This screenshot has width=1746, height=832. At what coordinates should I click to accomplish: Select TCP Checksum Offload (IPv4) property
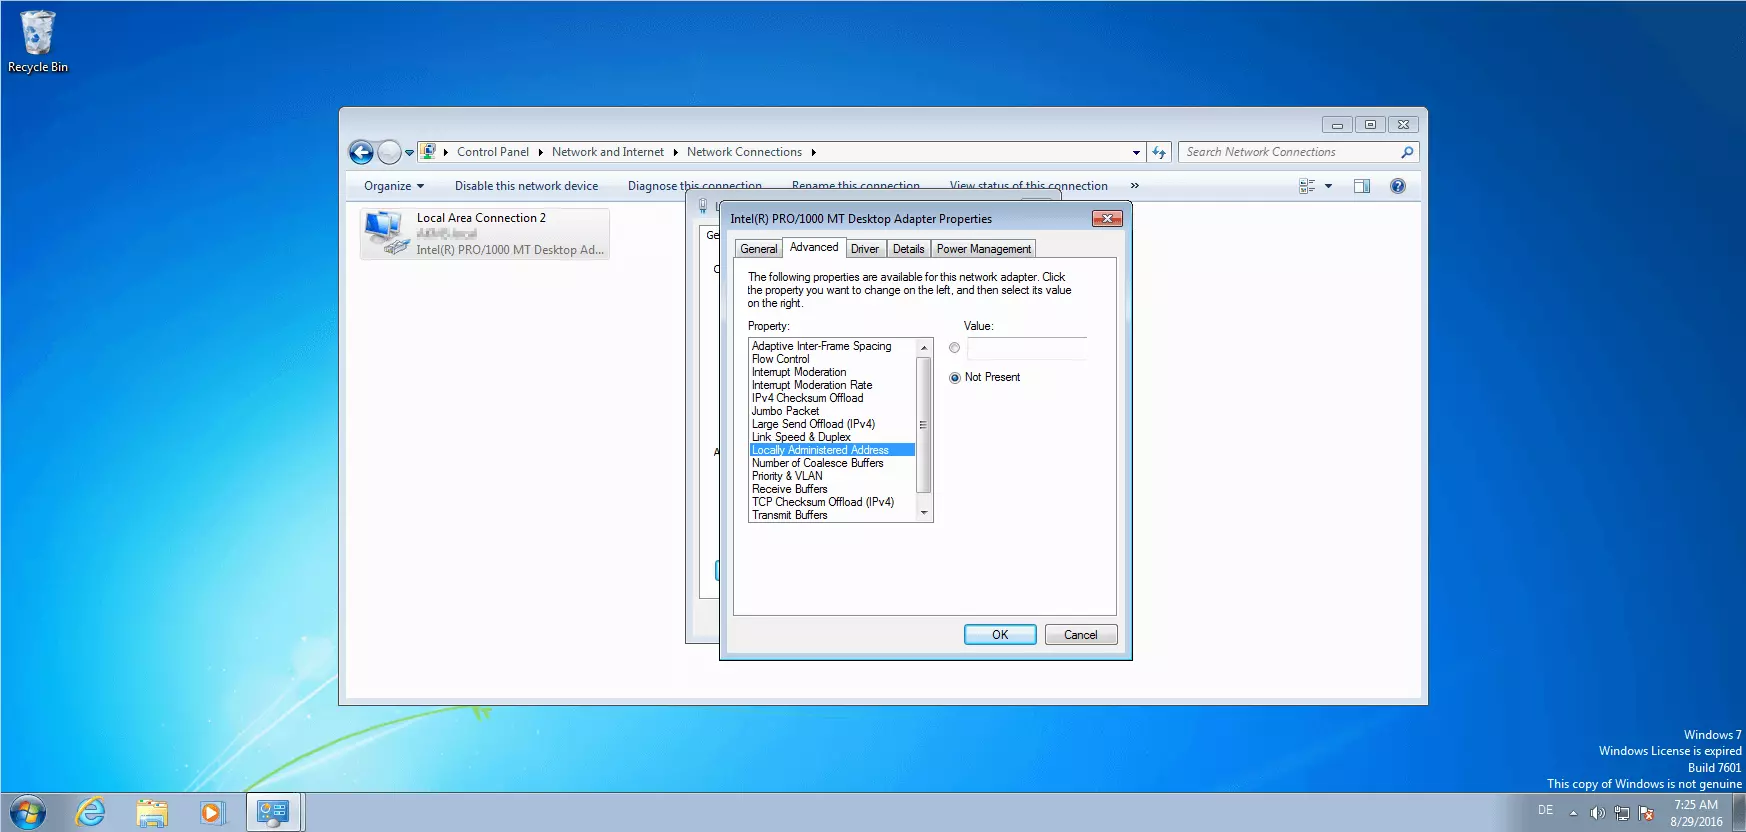click(x=832, y=502)
